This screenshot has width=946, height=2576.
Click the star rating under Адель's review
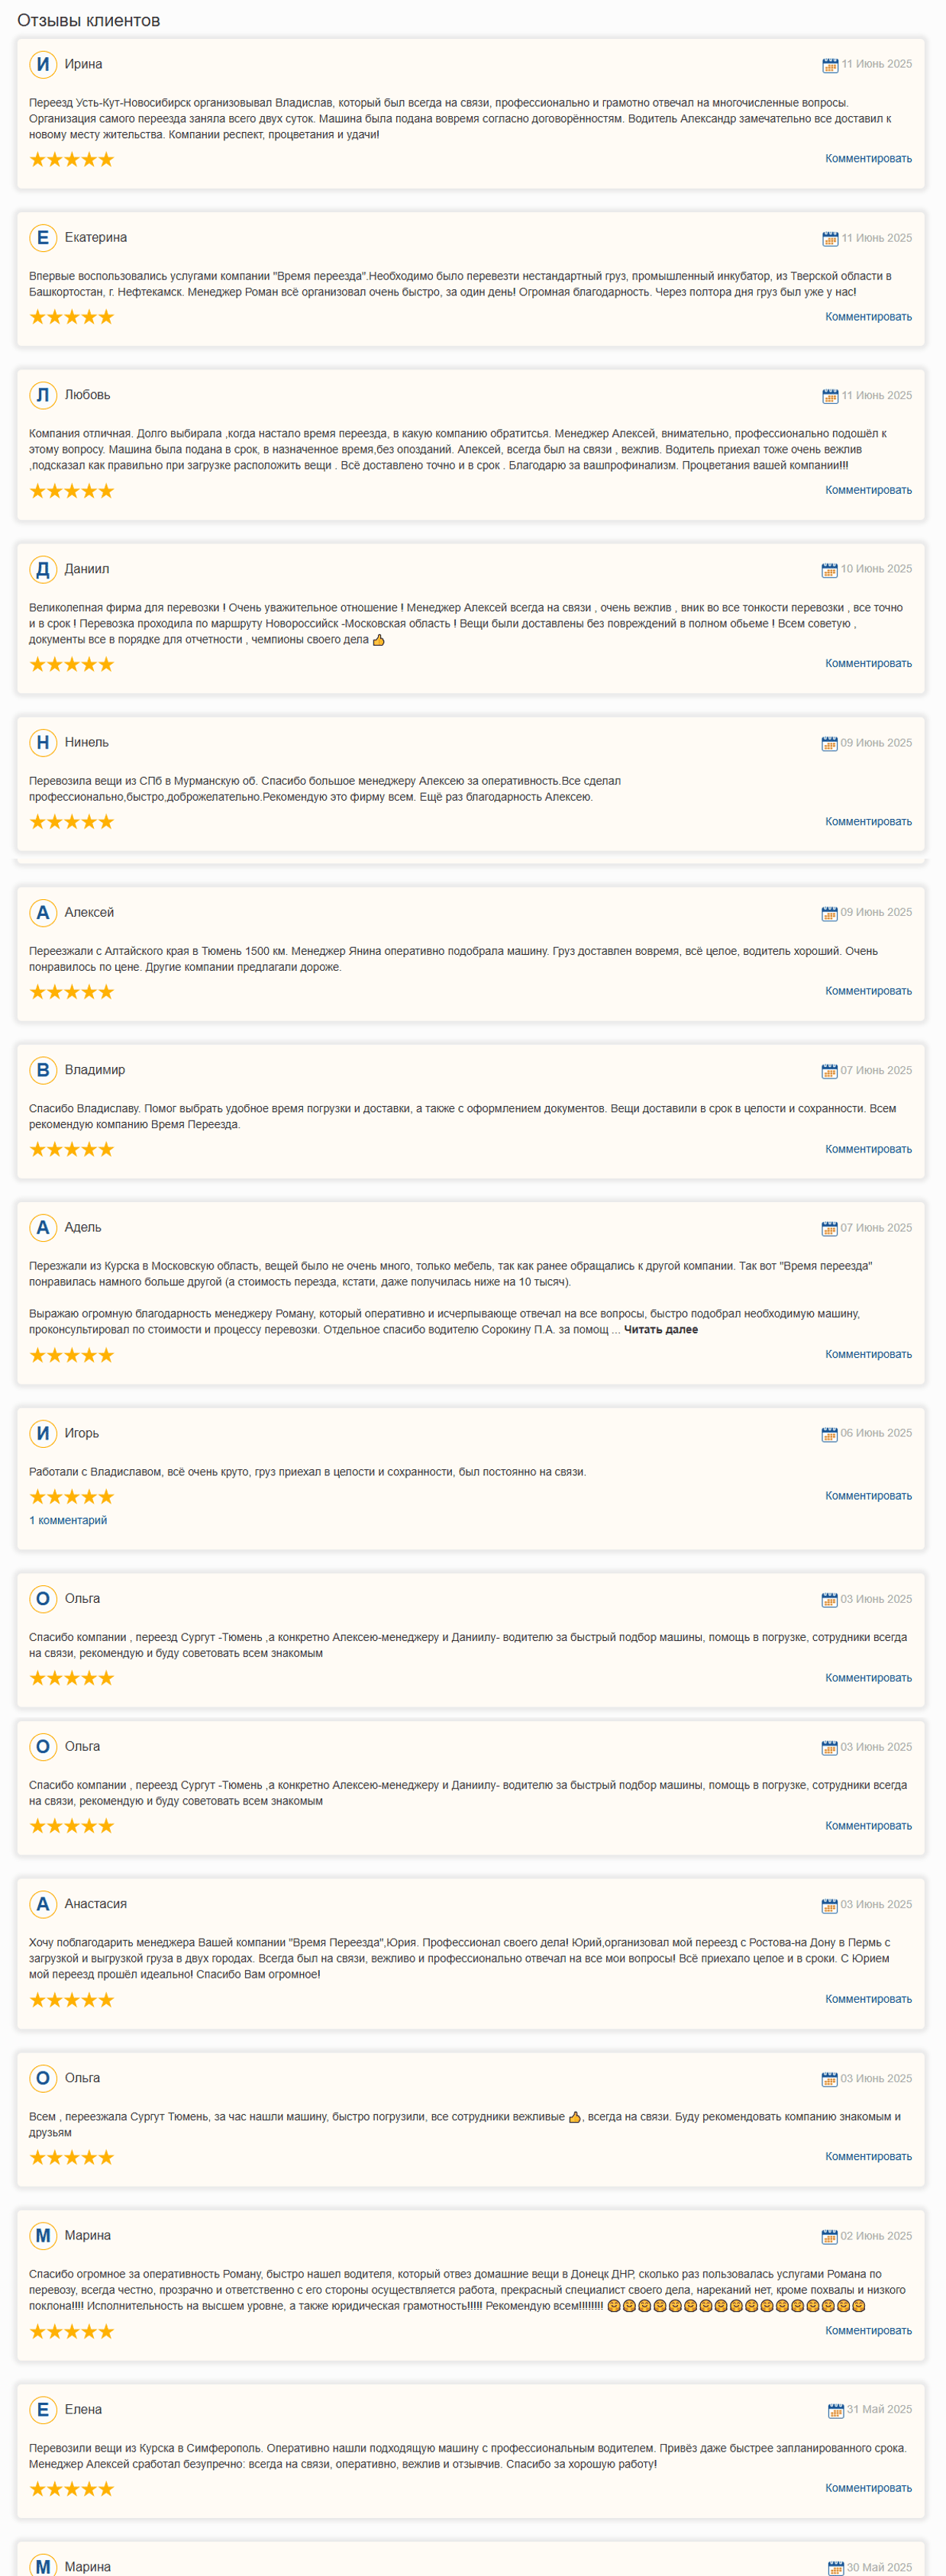pyautogui.click(x=72, y=1355)
